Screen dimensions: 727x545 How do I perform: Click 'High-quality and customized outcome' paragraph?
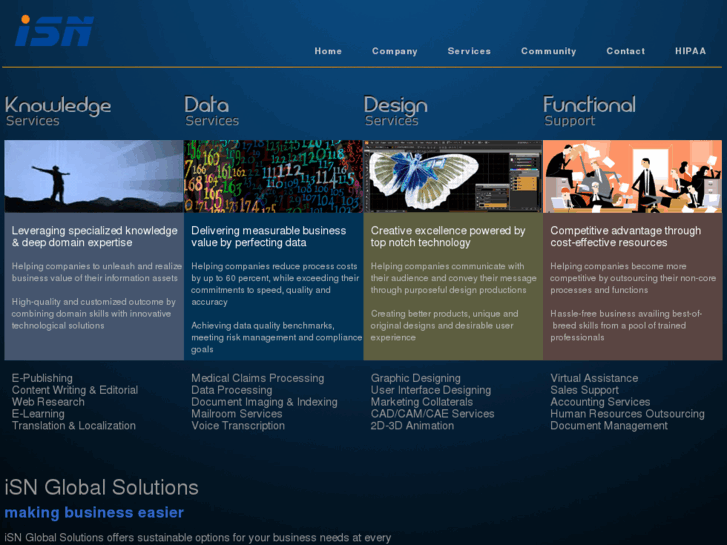94,314
